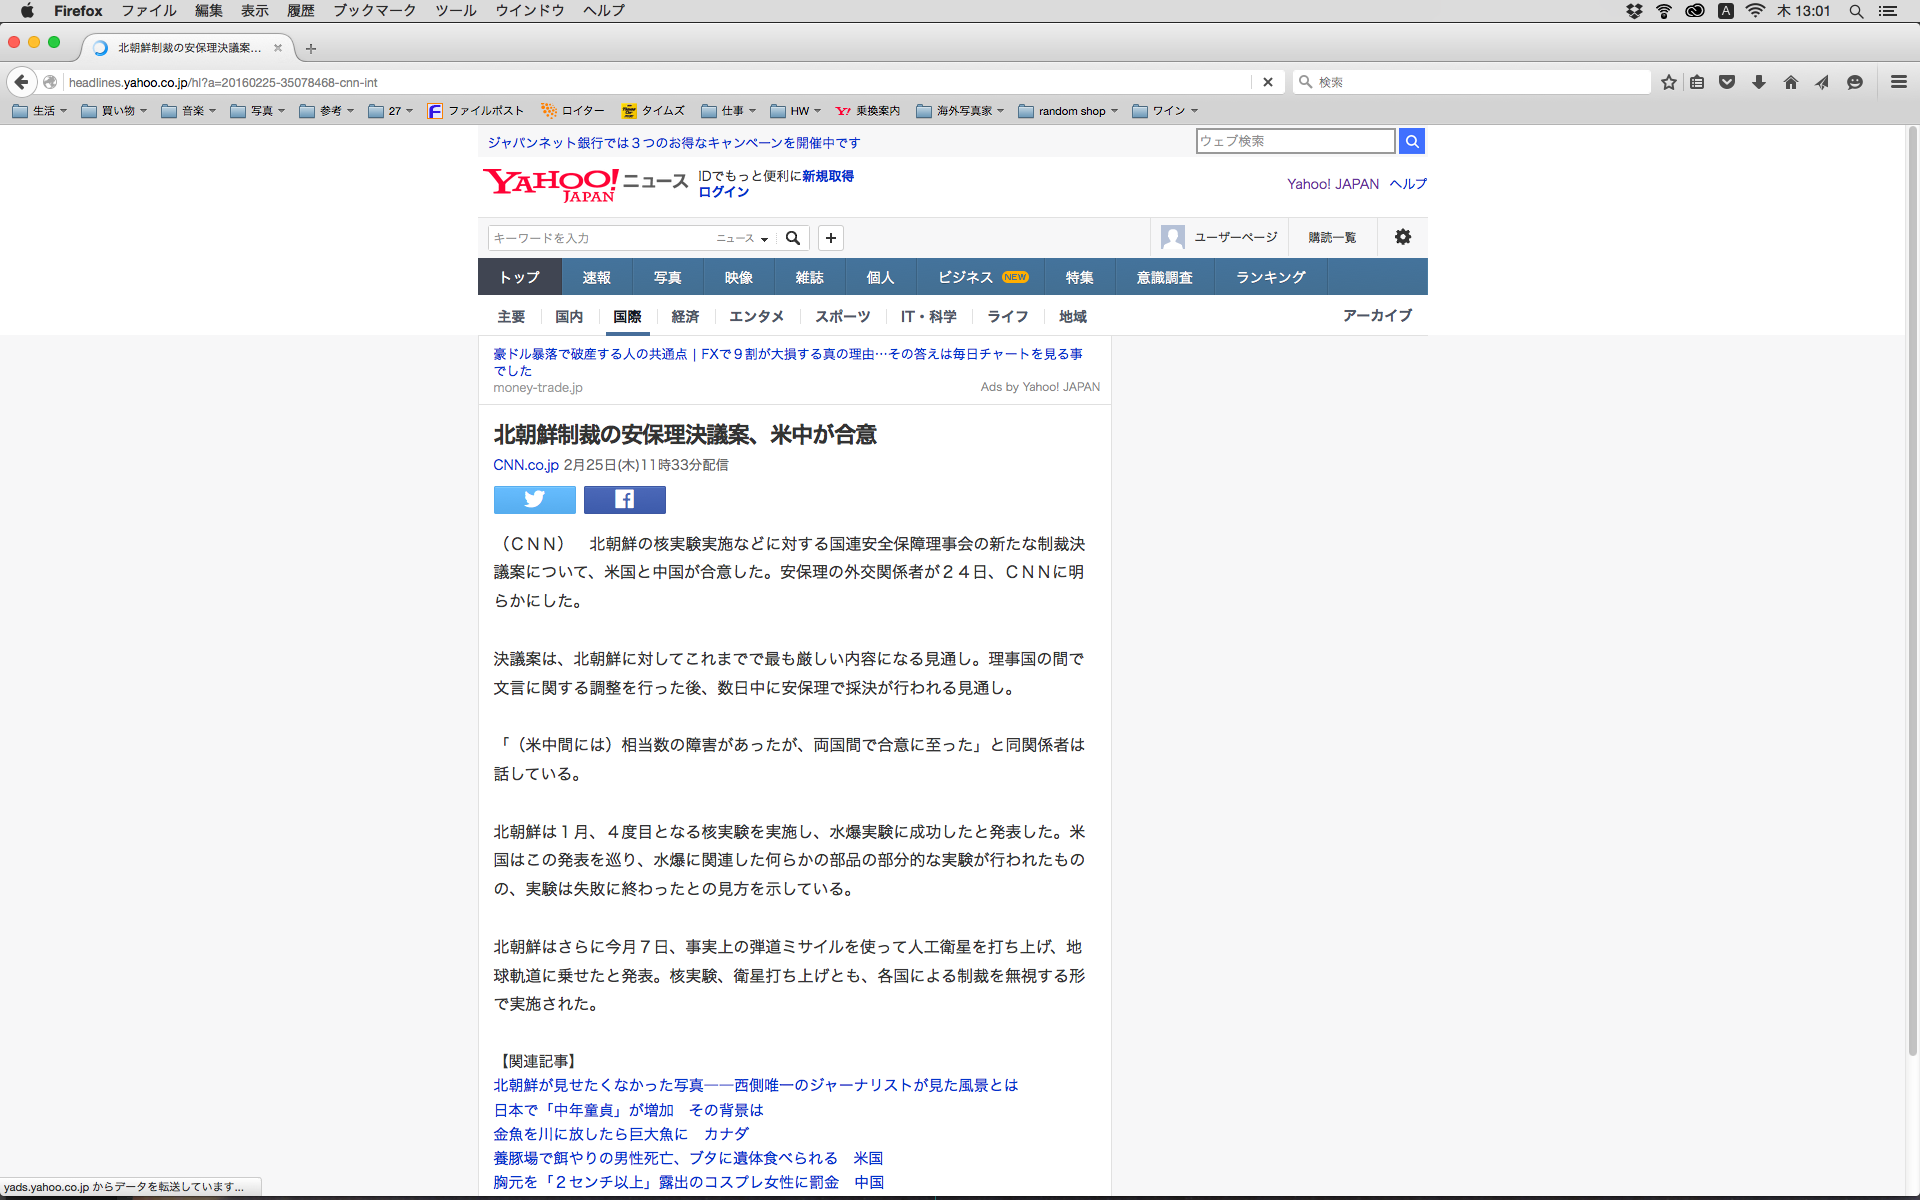This screenshot has height=1200, width=1920.
Task: Bookmark this page with the star icon
Action: click(1668, 82)
